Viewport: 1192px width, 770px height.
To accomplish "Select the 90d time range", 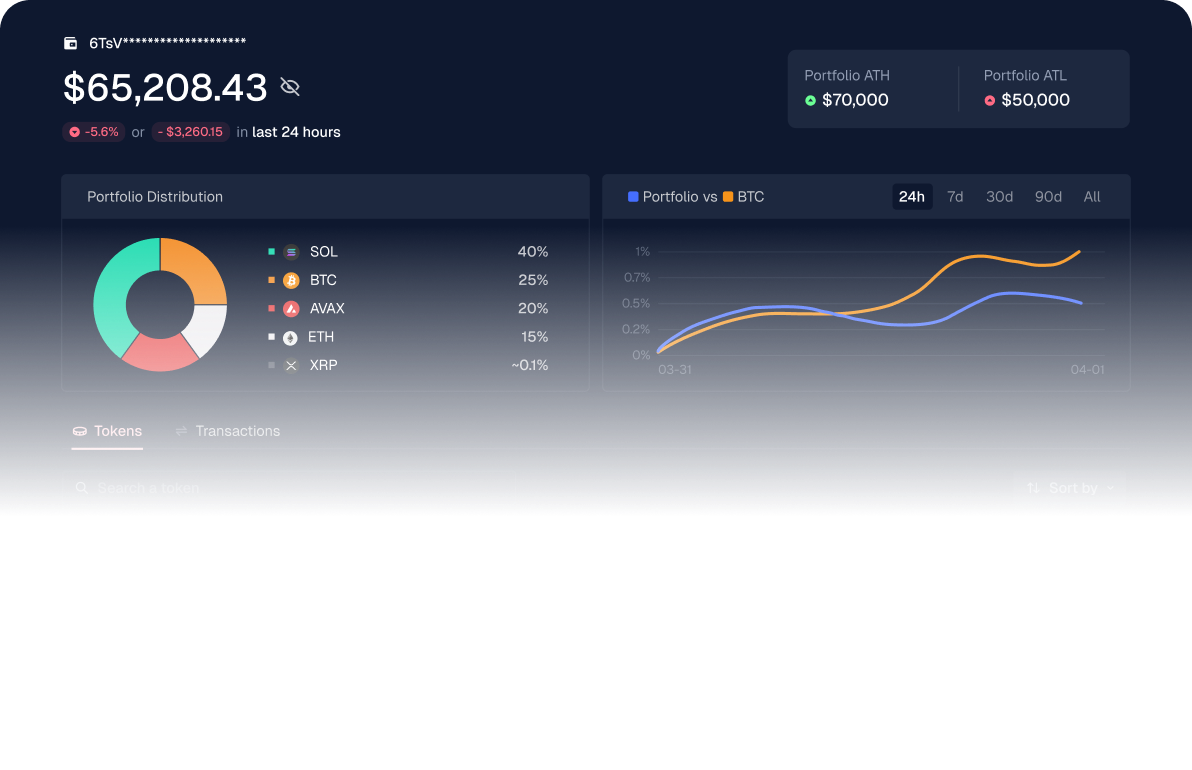I will tap(1048, 197).
